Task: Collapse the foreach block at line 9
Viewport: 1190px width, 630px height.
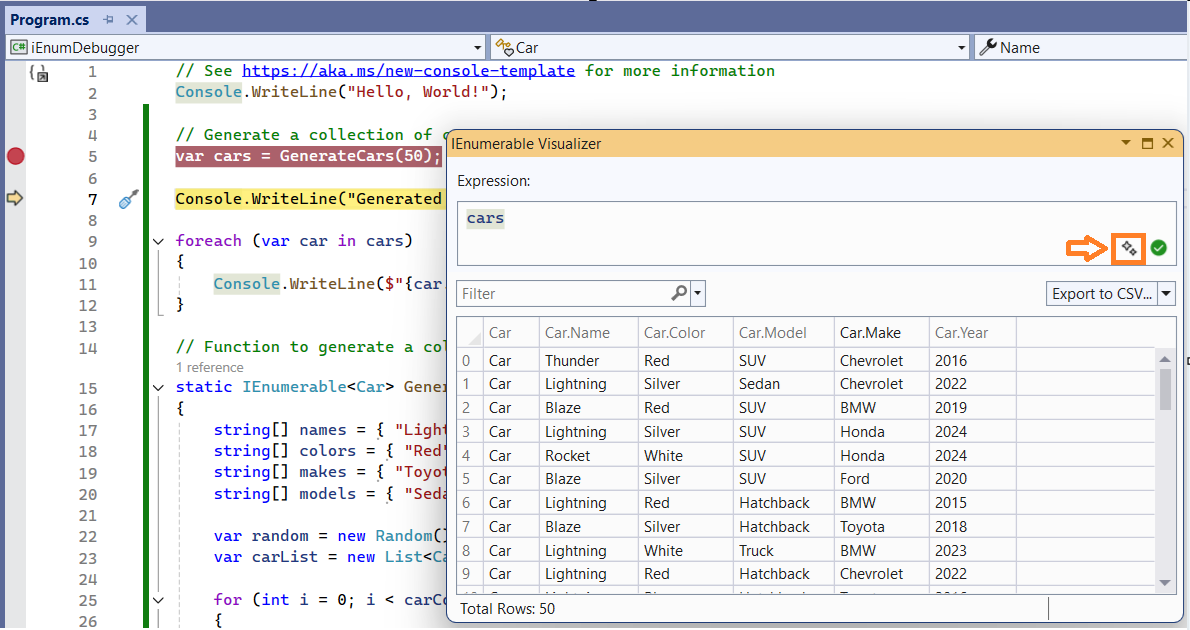Action: point(158,241)
